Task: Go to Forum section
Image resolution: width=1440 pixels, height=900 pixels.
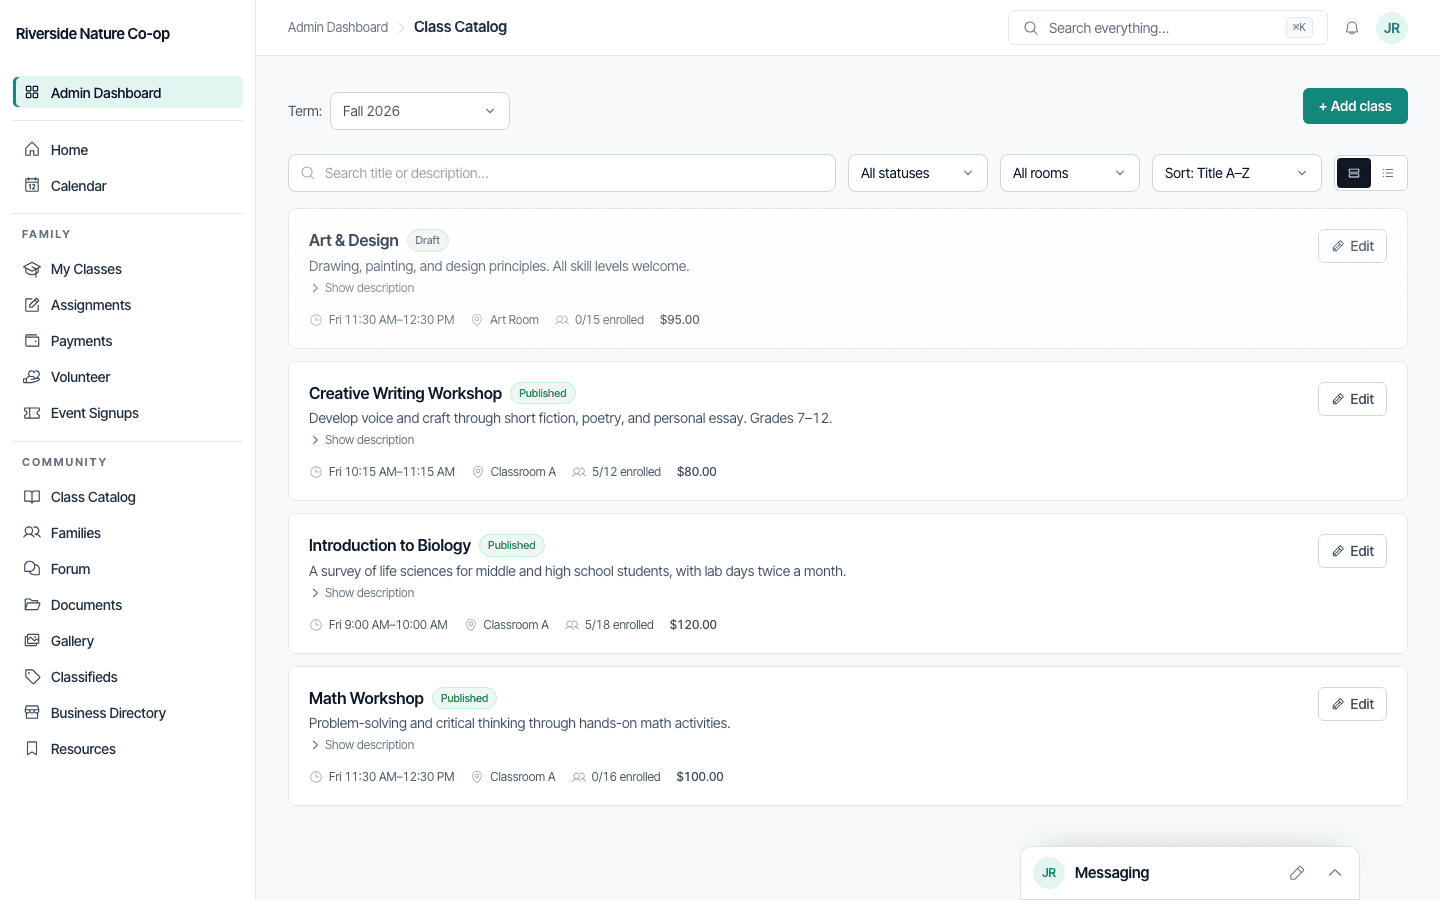Action: pos(128,569)
